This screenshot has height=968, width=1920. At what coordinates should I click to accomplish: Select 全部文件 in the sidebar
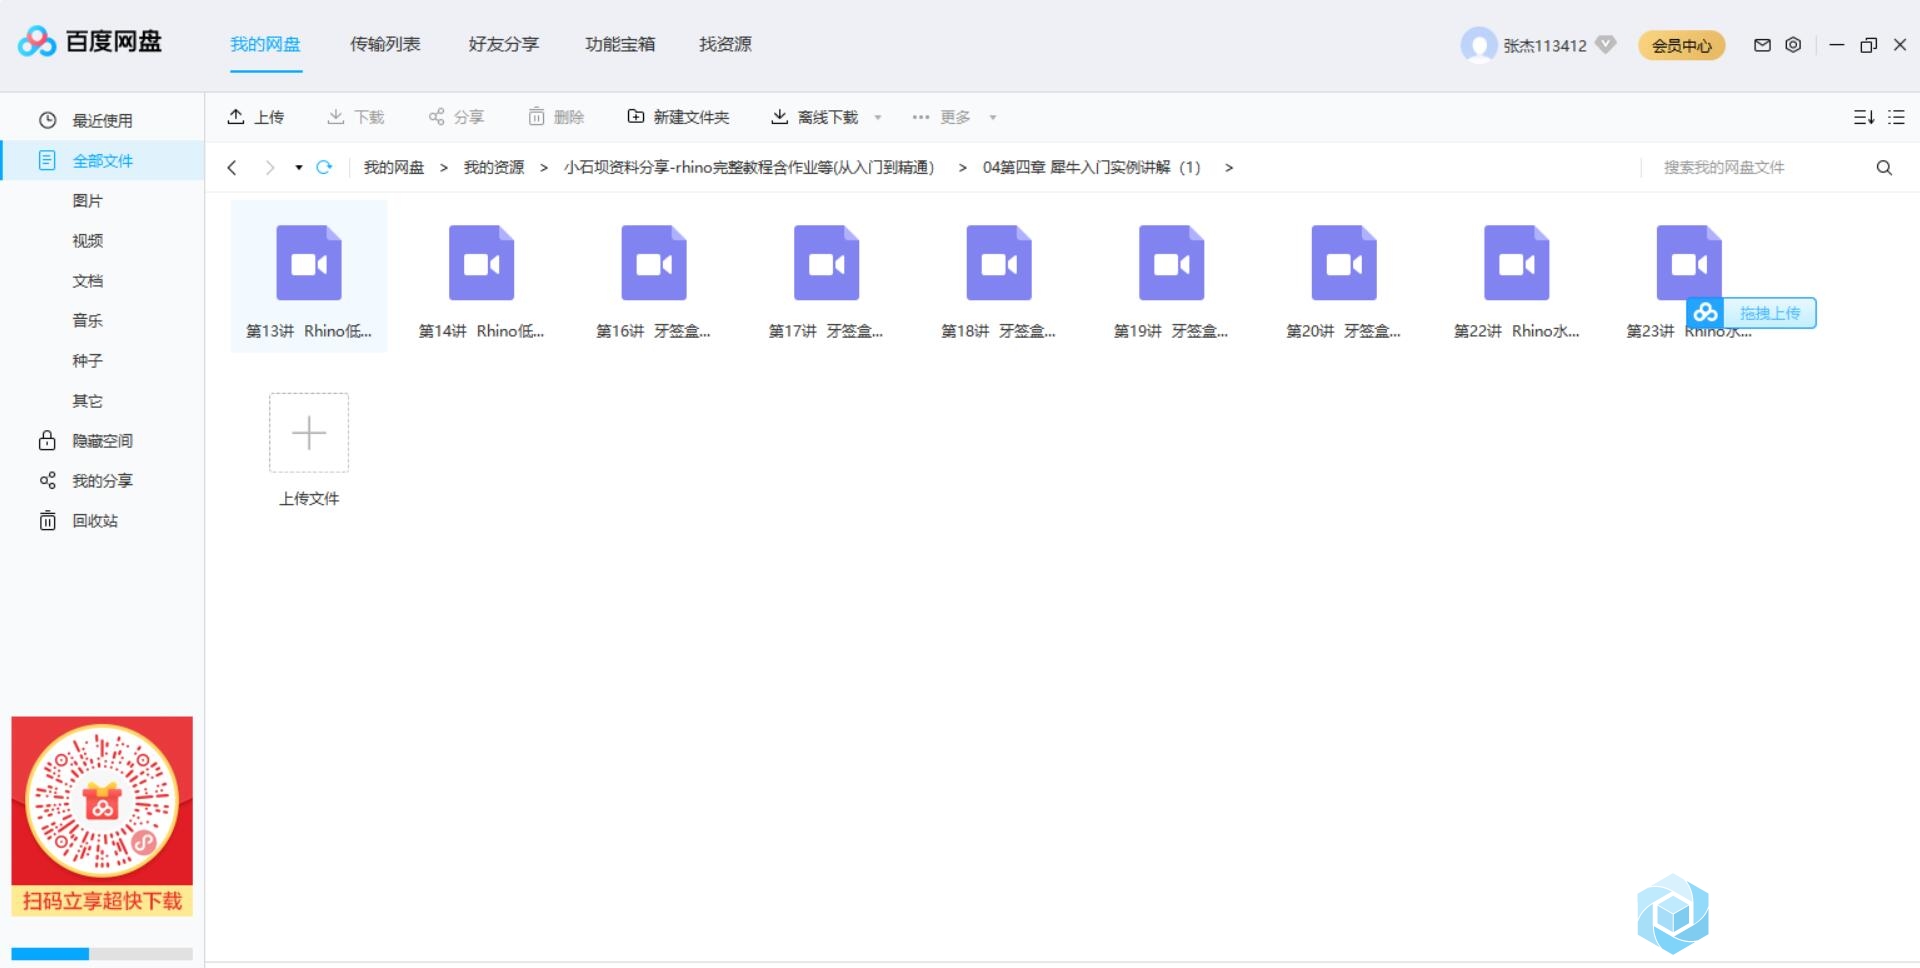pos(102,160)
